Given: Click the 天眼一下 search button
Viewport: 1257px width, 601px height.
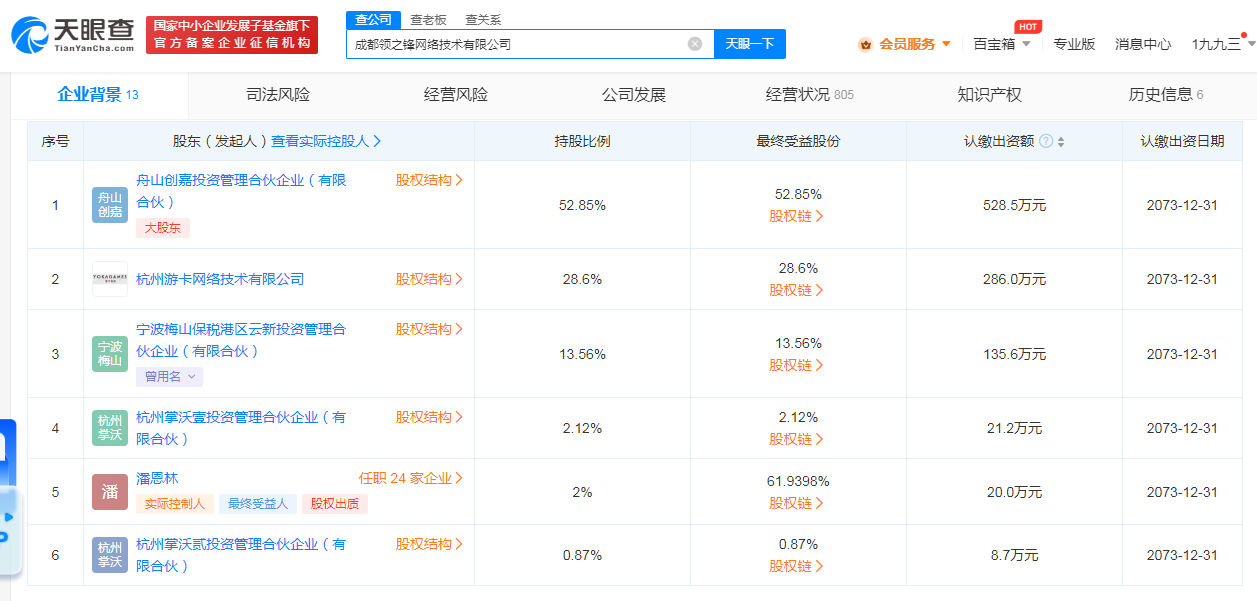Looking at the screenshot, I should [x=750, y=44].
